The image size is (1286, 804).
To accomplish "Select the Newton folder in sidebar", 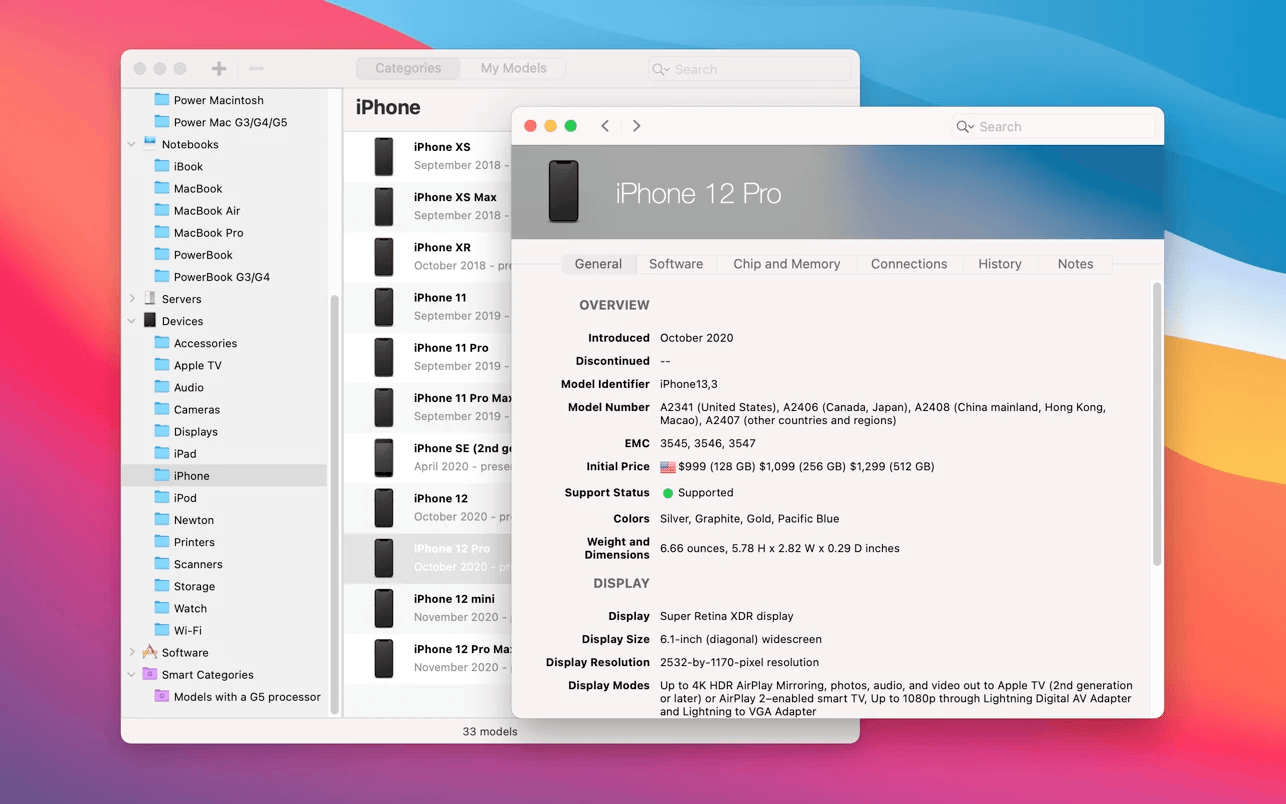I will [193, 520].
